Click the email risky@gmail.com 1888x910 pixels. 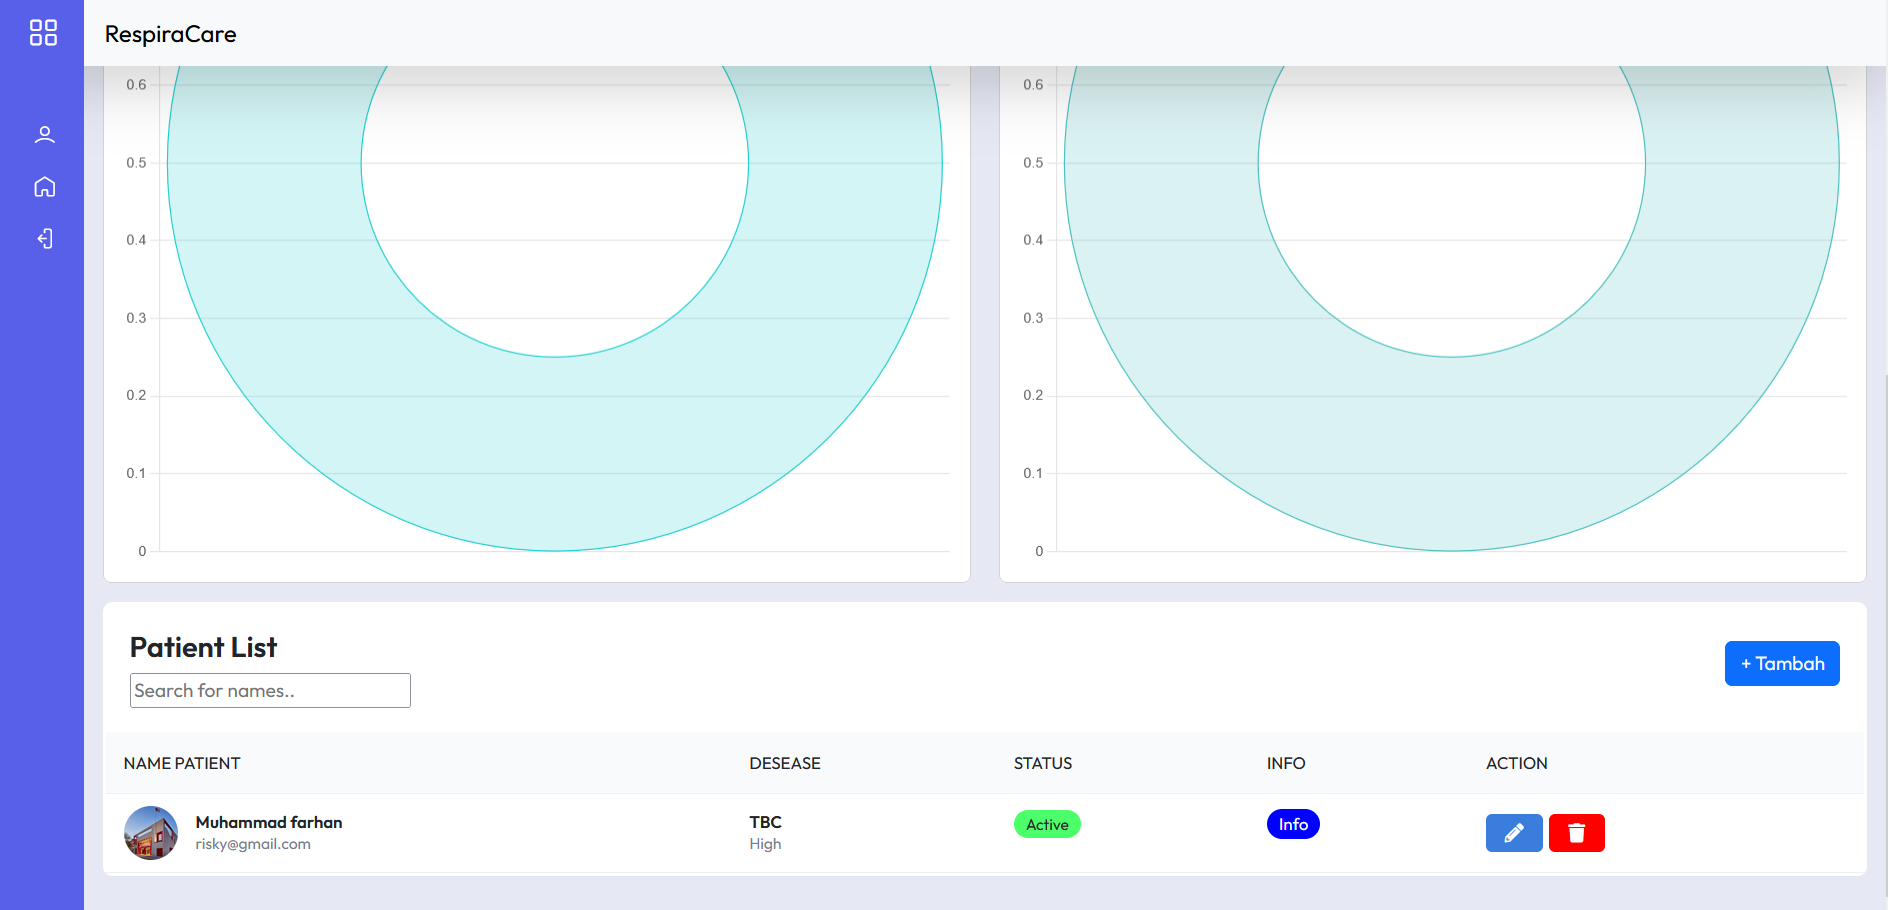tap(253, 844)
